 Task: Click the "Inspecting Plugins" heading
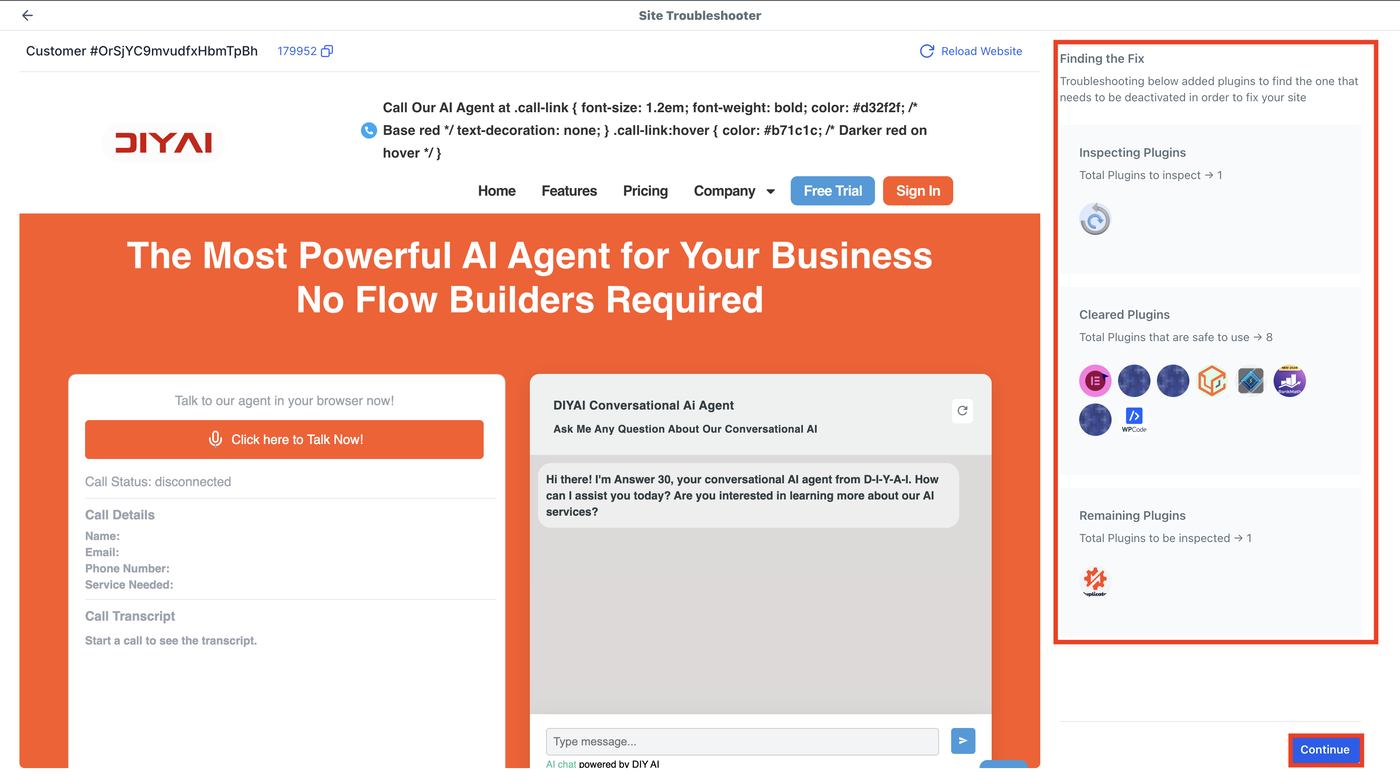[x=1132, y=153]
